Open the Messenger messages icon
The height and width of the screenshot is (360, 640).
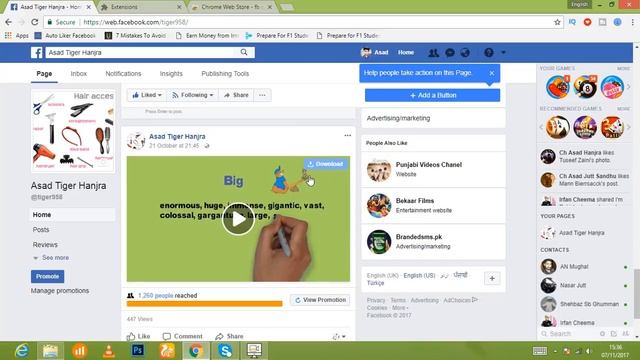pos(450,53)
